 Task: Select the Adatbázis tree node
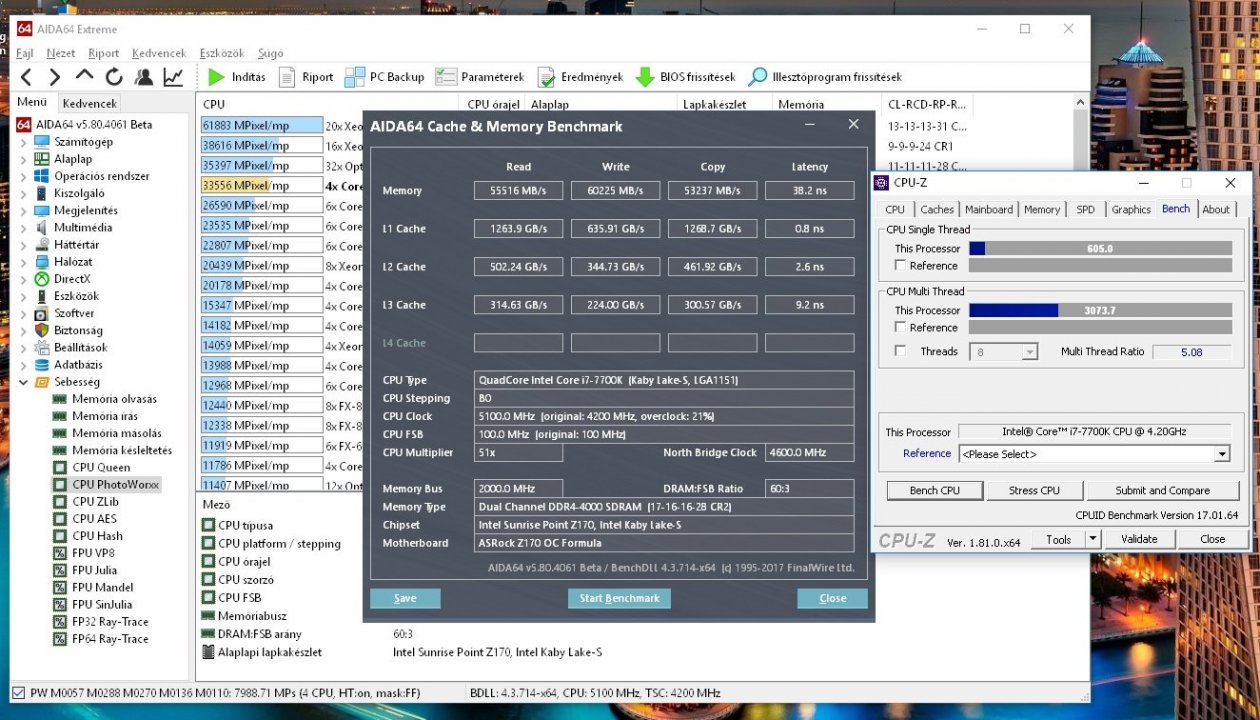pos(79,365)
